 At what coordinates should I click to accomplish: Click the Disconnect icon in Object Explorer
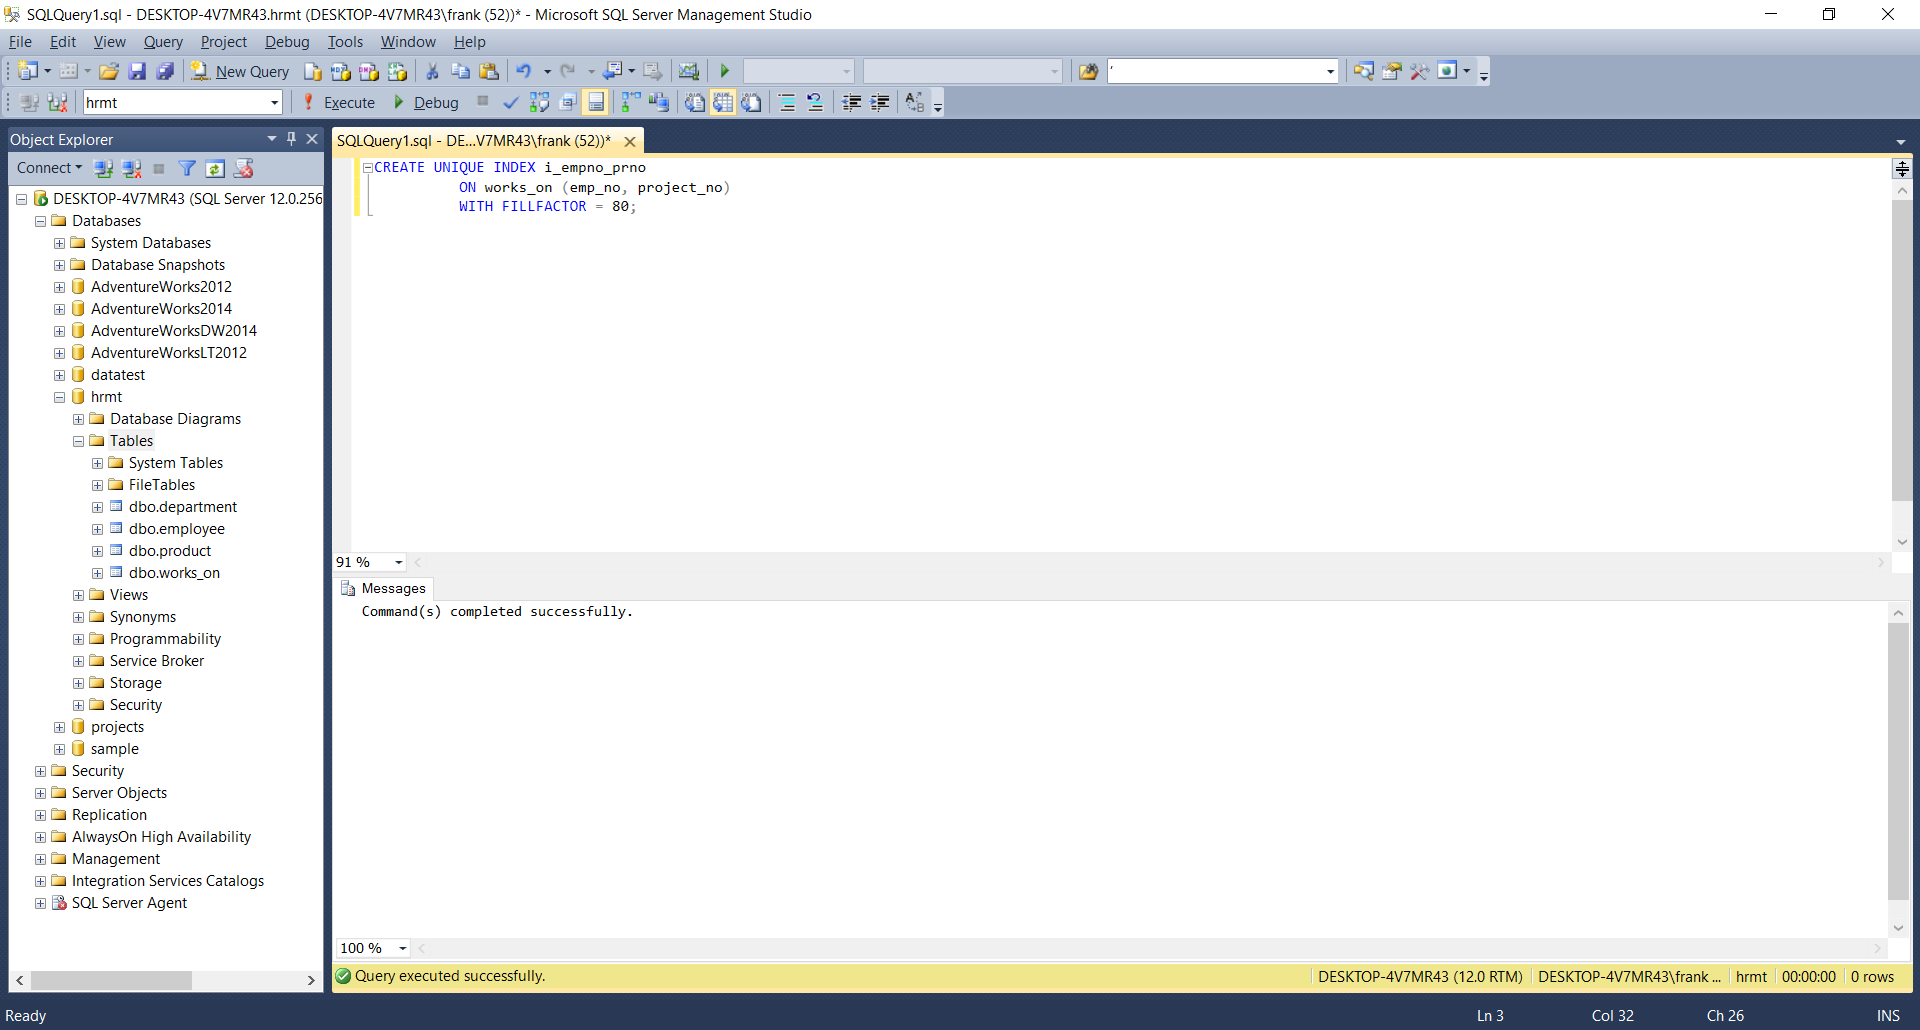tap(131, 168)
